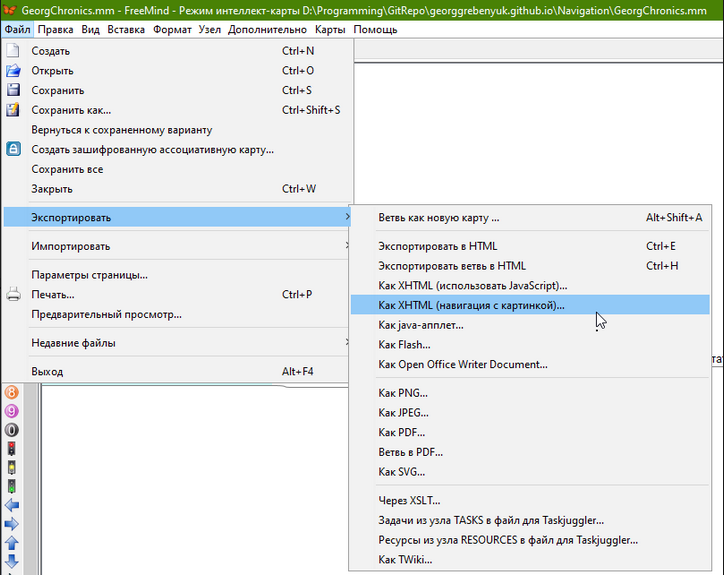724x575 pixels.
Task: Select the red traffic light icon
Action: [13, 449]
